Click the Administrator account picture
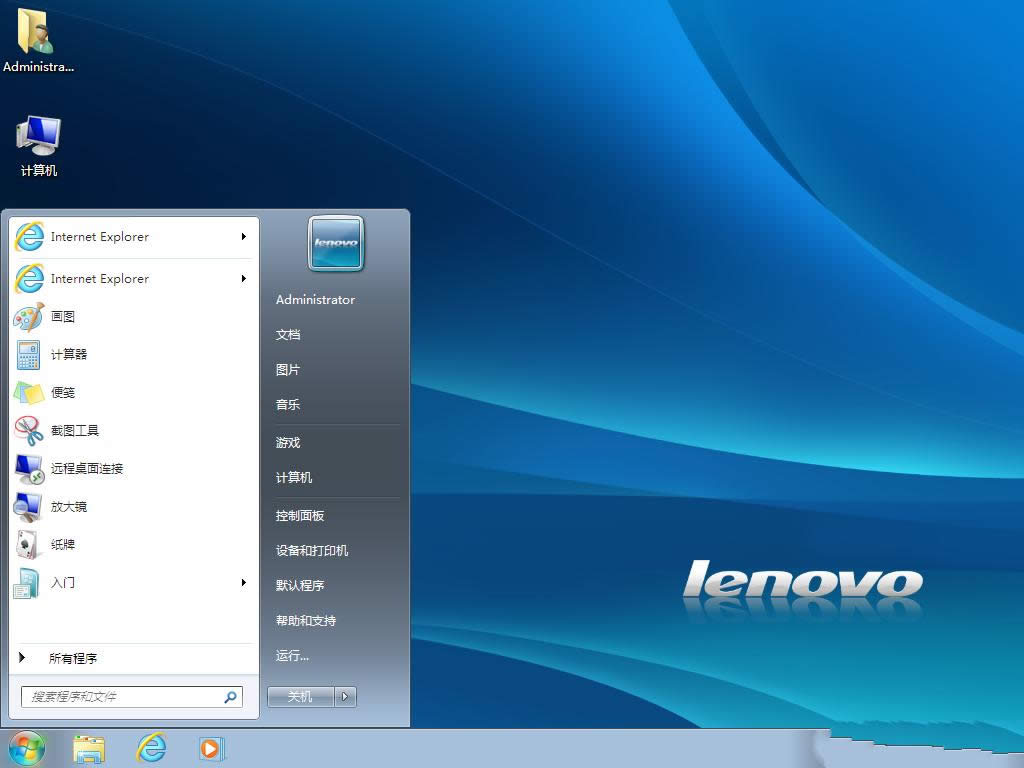This screenshot has width=1024, height=768. pyautogui.click(x=336, y=243)
